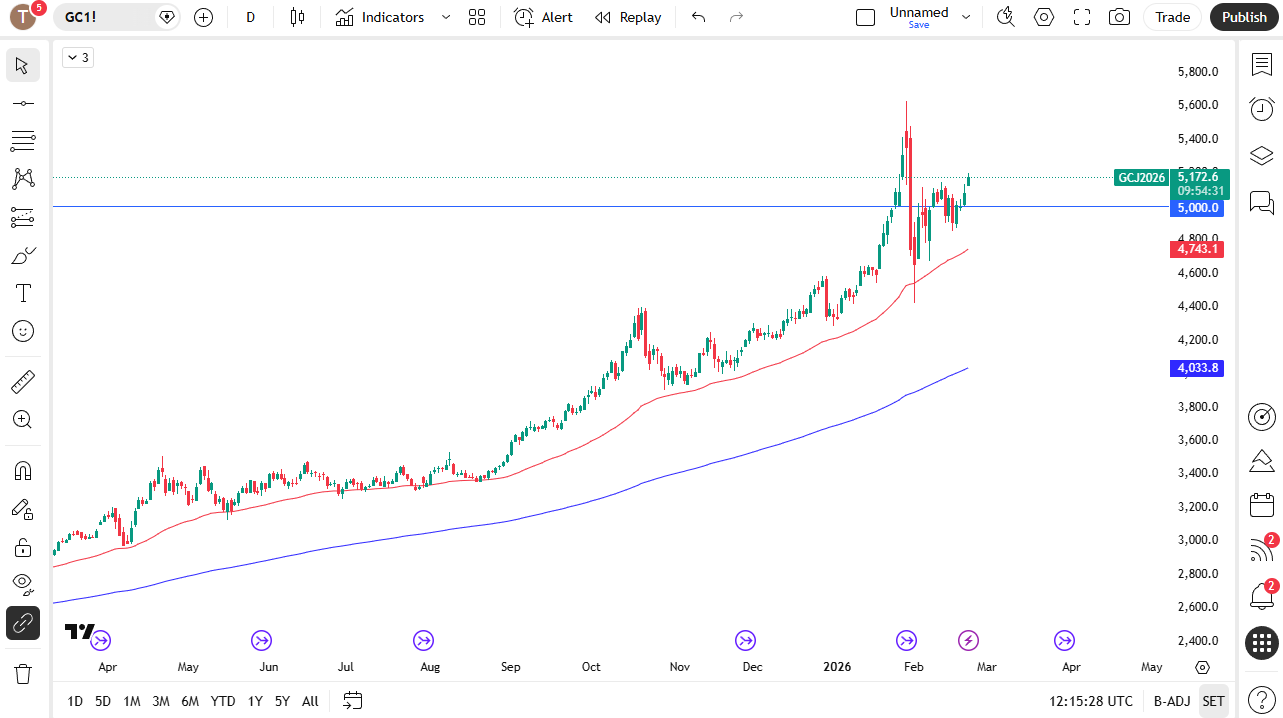The image size is (1283, 718).
Task: Open the Help Center question mark
Action: (1262, 701)
